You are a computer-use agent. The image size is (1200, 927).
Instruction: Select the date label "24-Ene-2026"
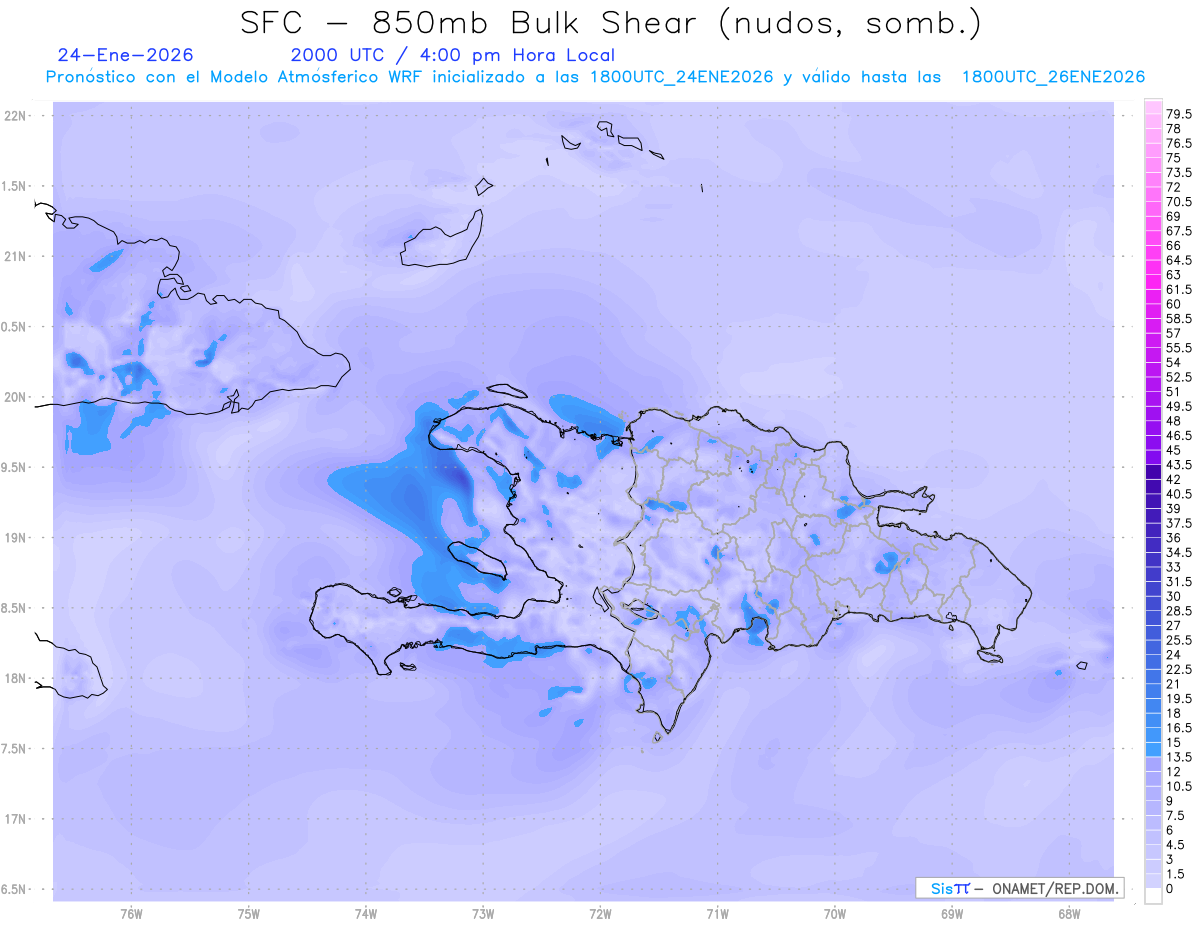pos(126,55)
